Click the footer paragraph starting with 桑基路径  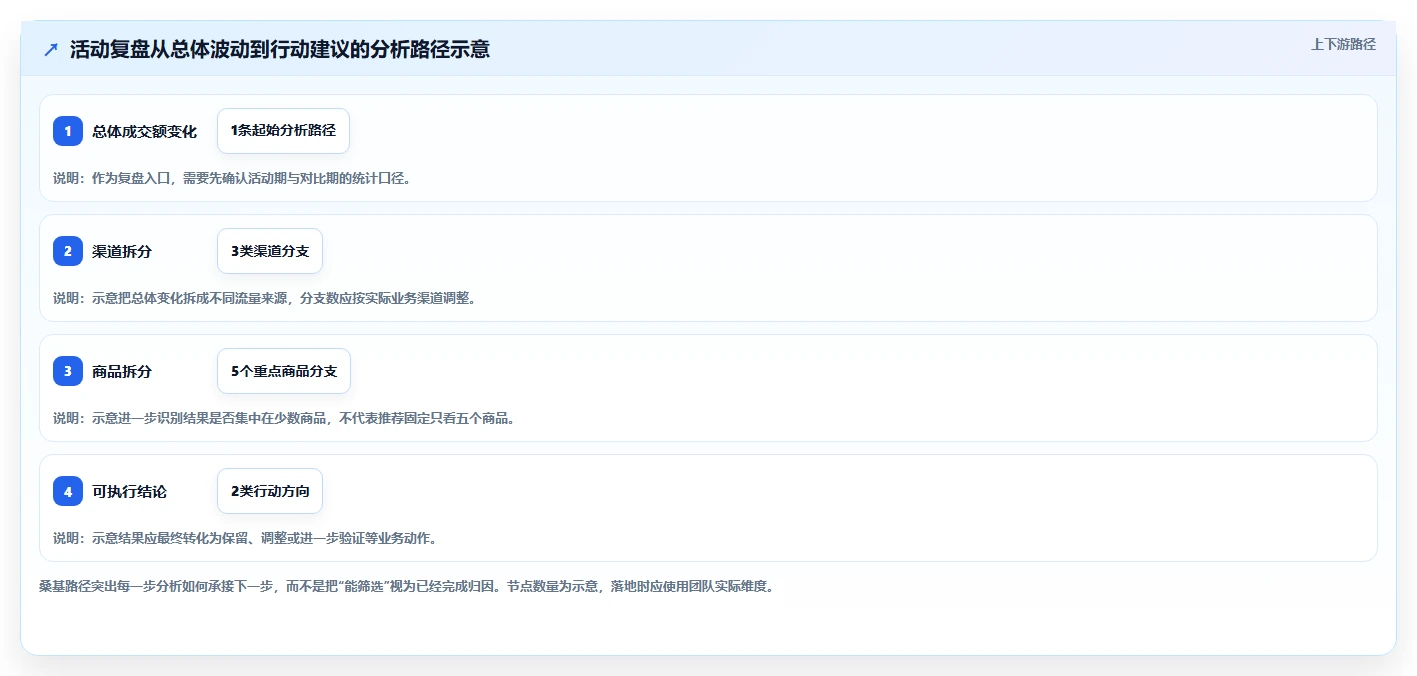pyautogui.click(x=407, y=586)
